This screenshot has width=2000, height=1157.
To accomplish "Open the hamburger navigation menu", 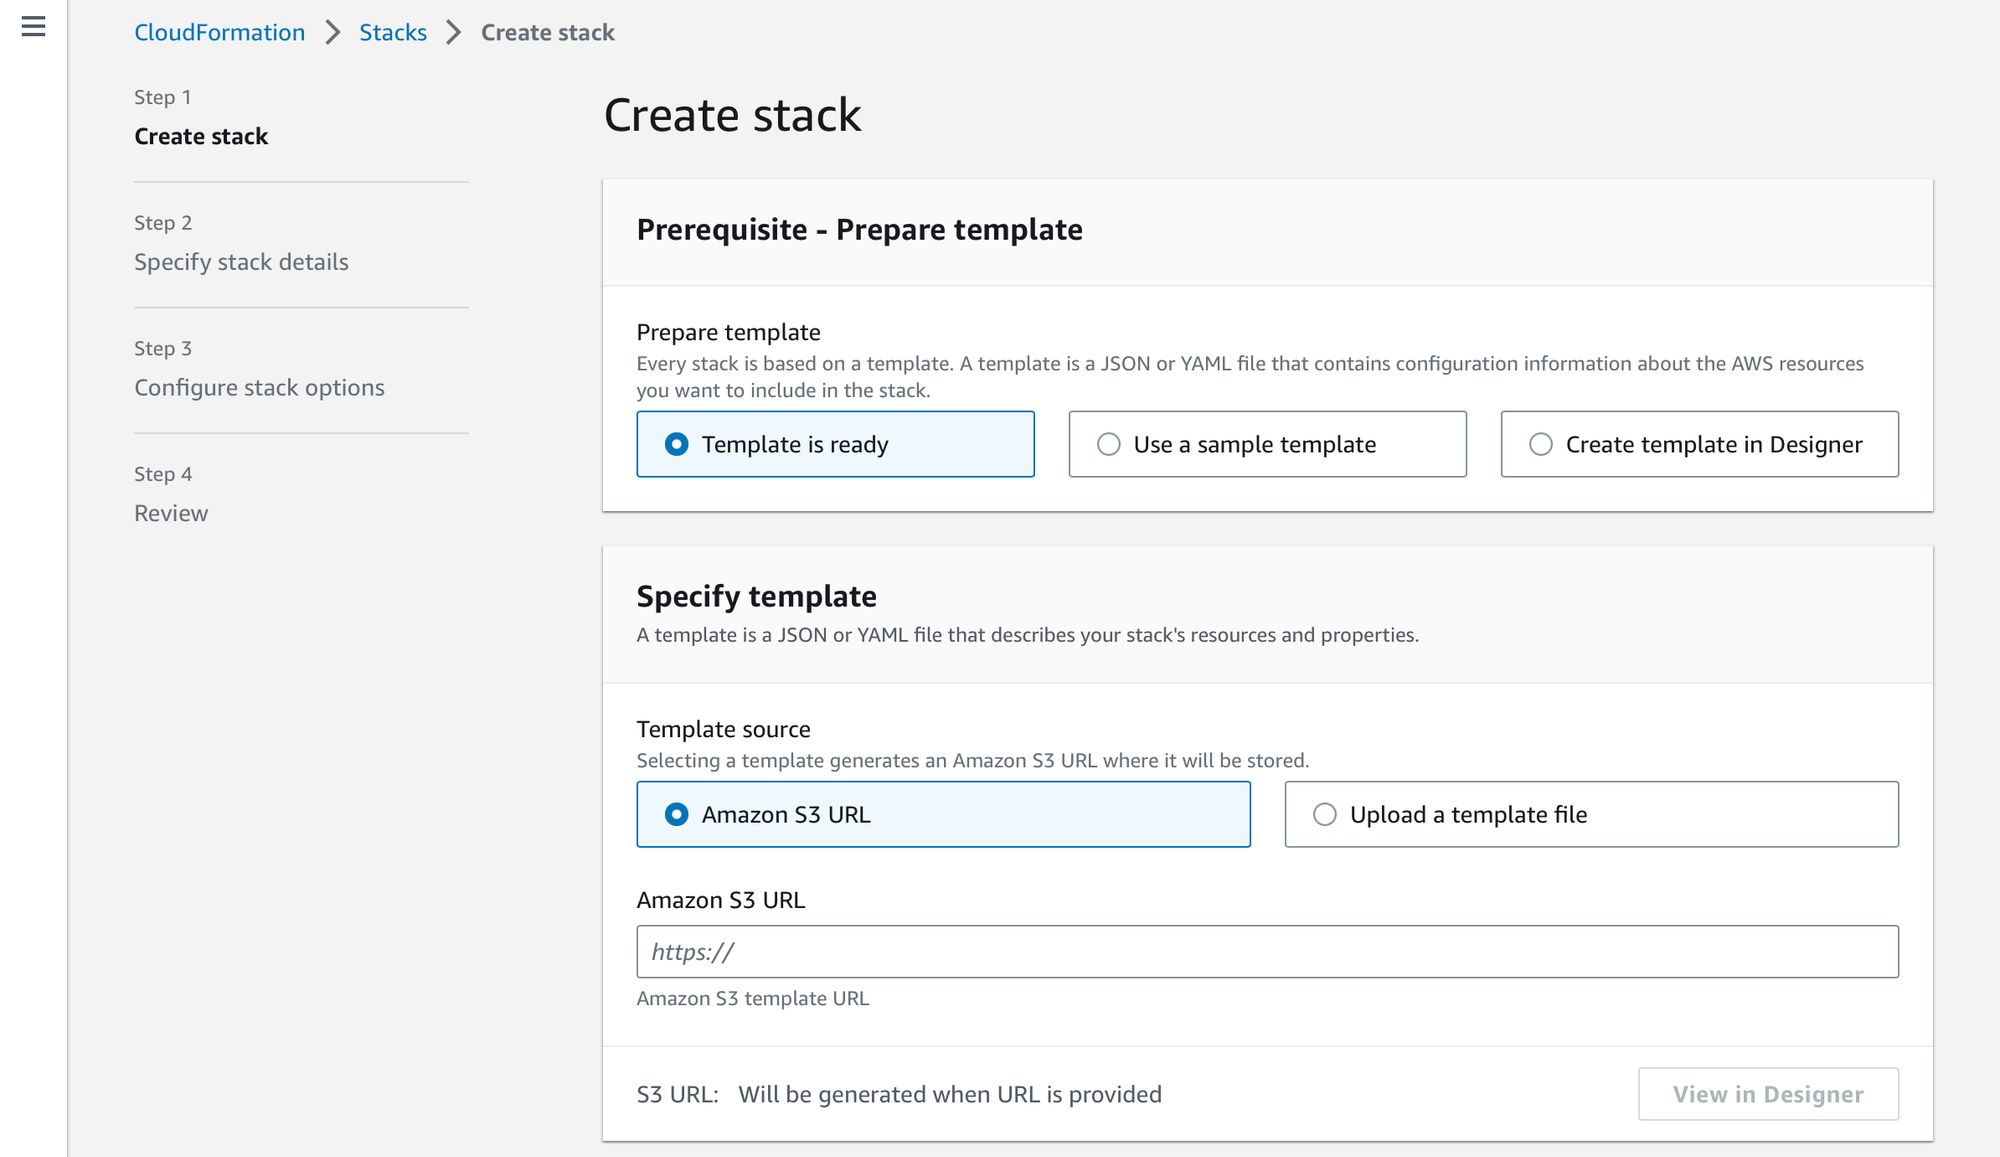I will pos(33,27).
